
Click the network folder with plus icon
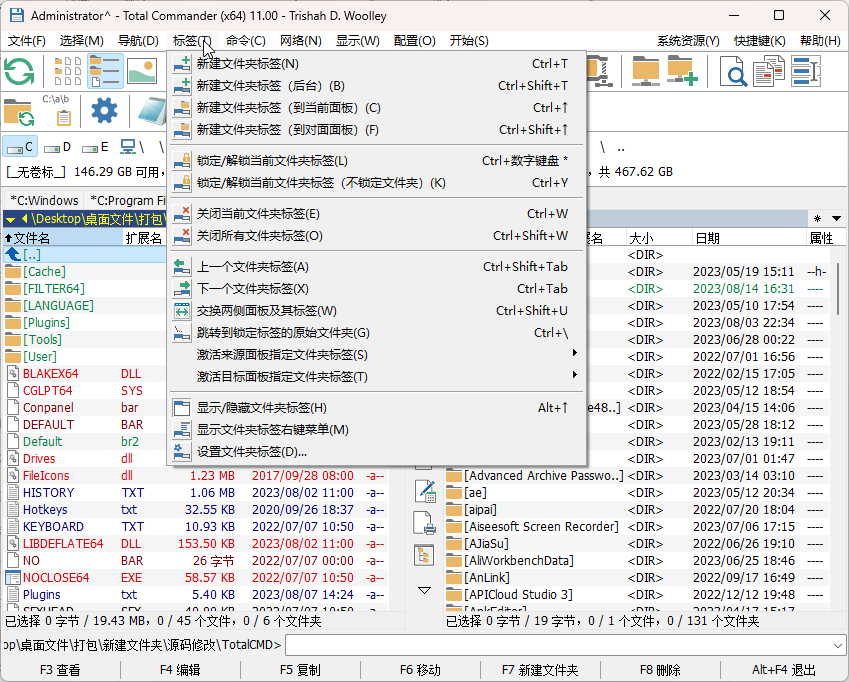(682, 71)
